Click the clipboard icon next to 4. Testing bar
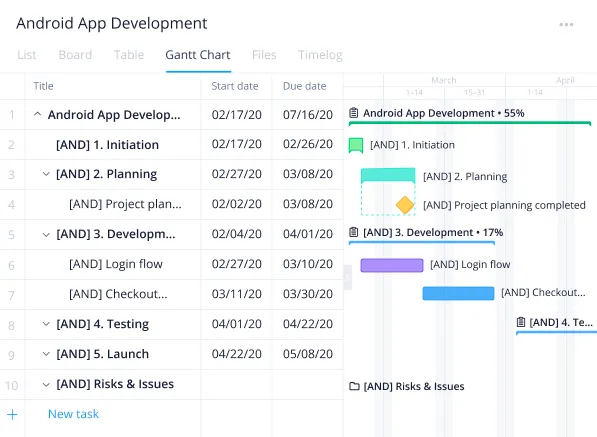Image resolution: width=597 pixels, height=437 pixels. (521, 322)
